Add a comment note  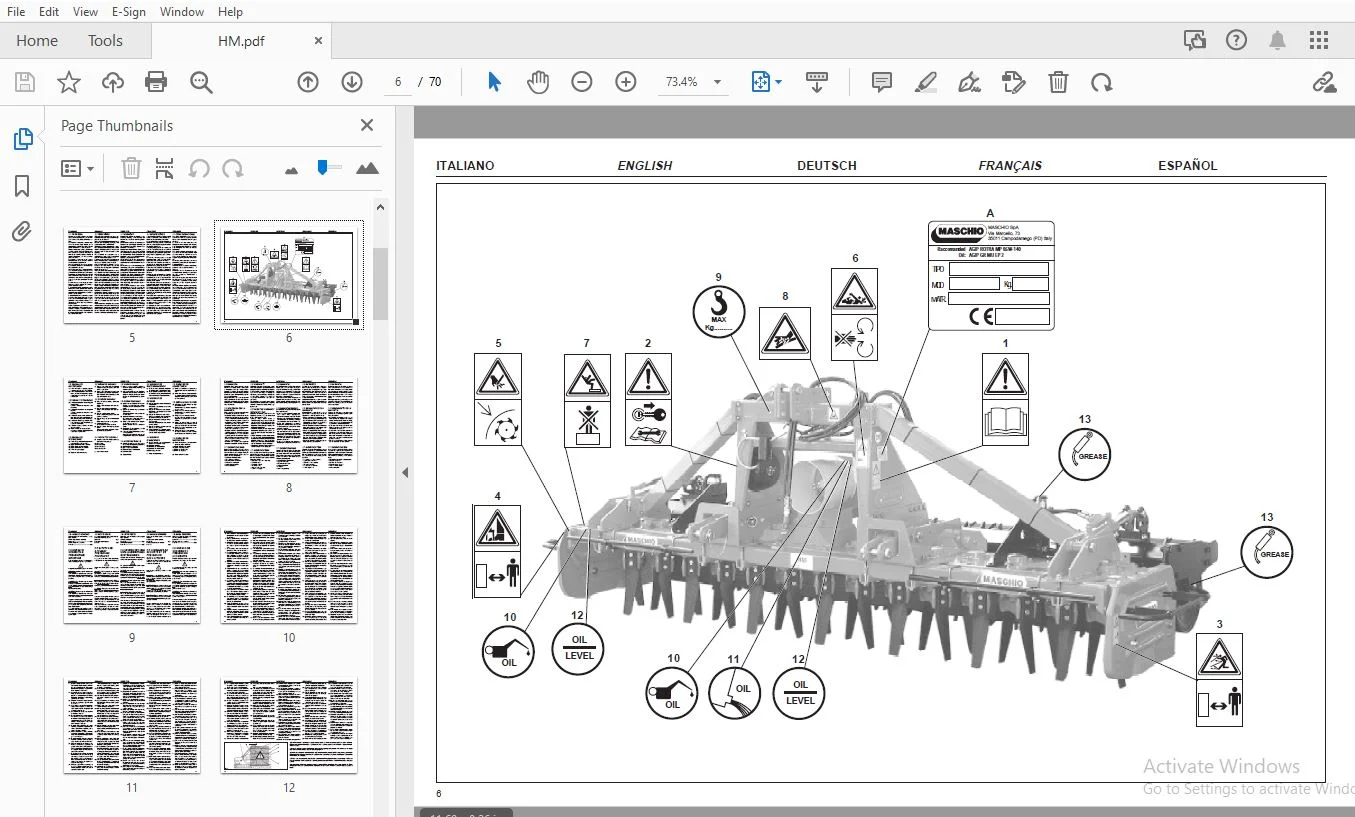882,82
